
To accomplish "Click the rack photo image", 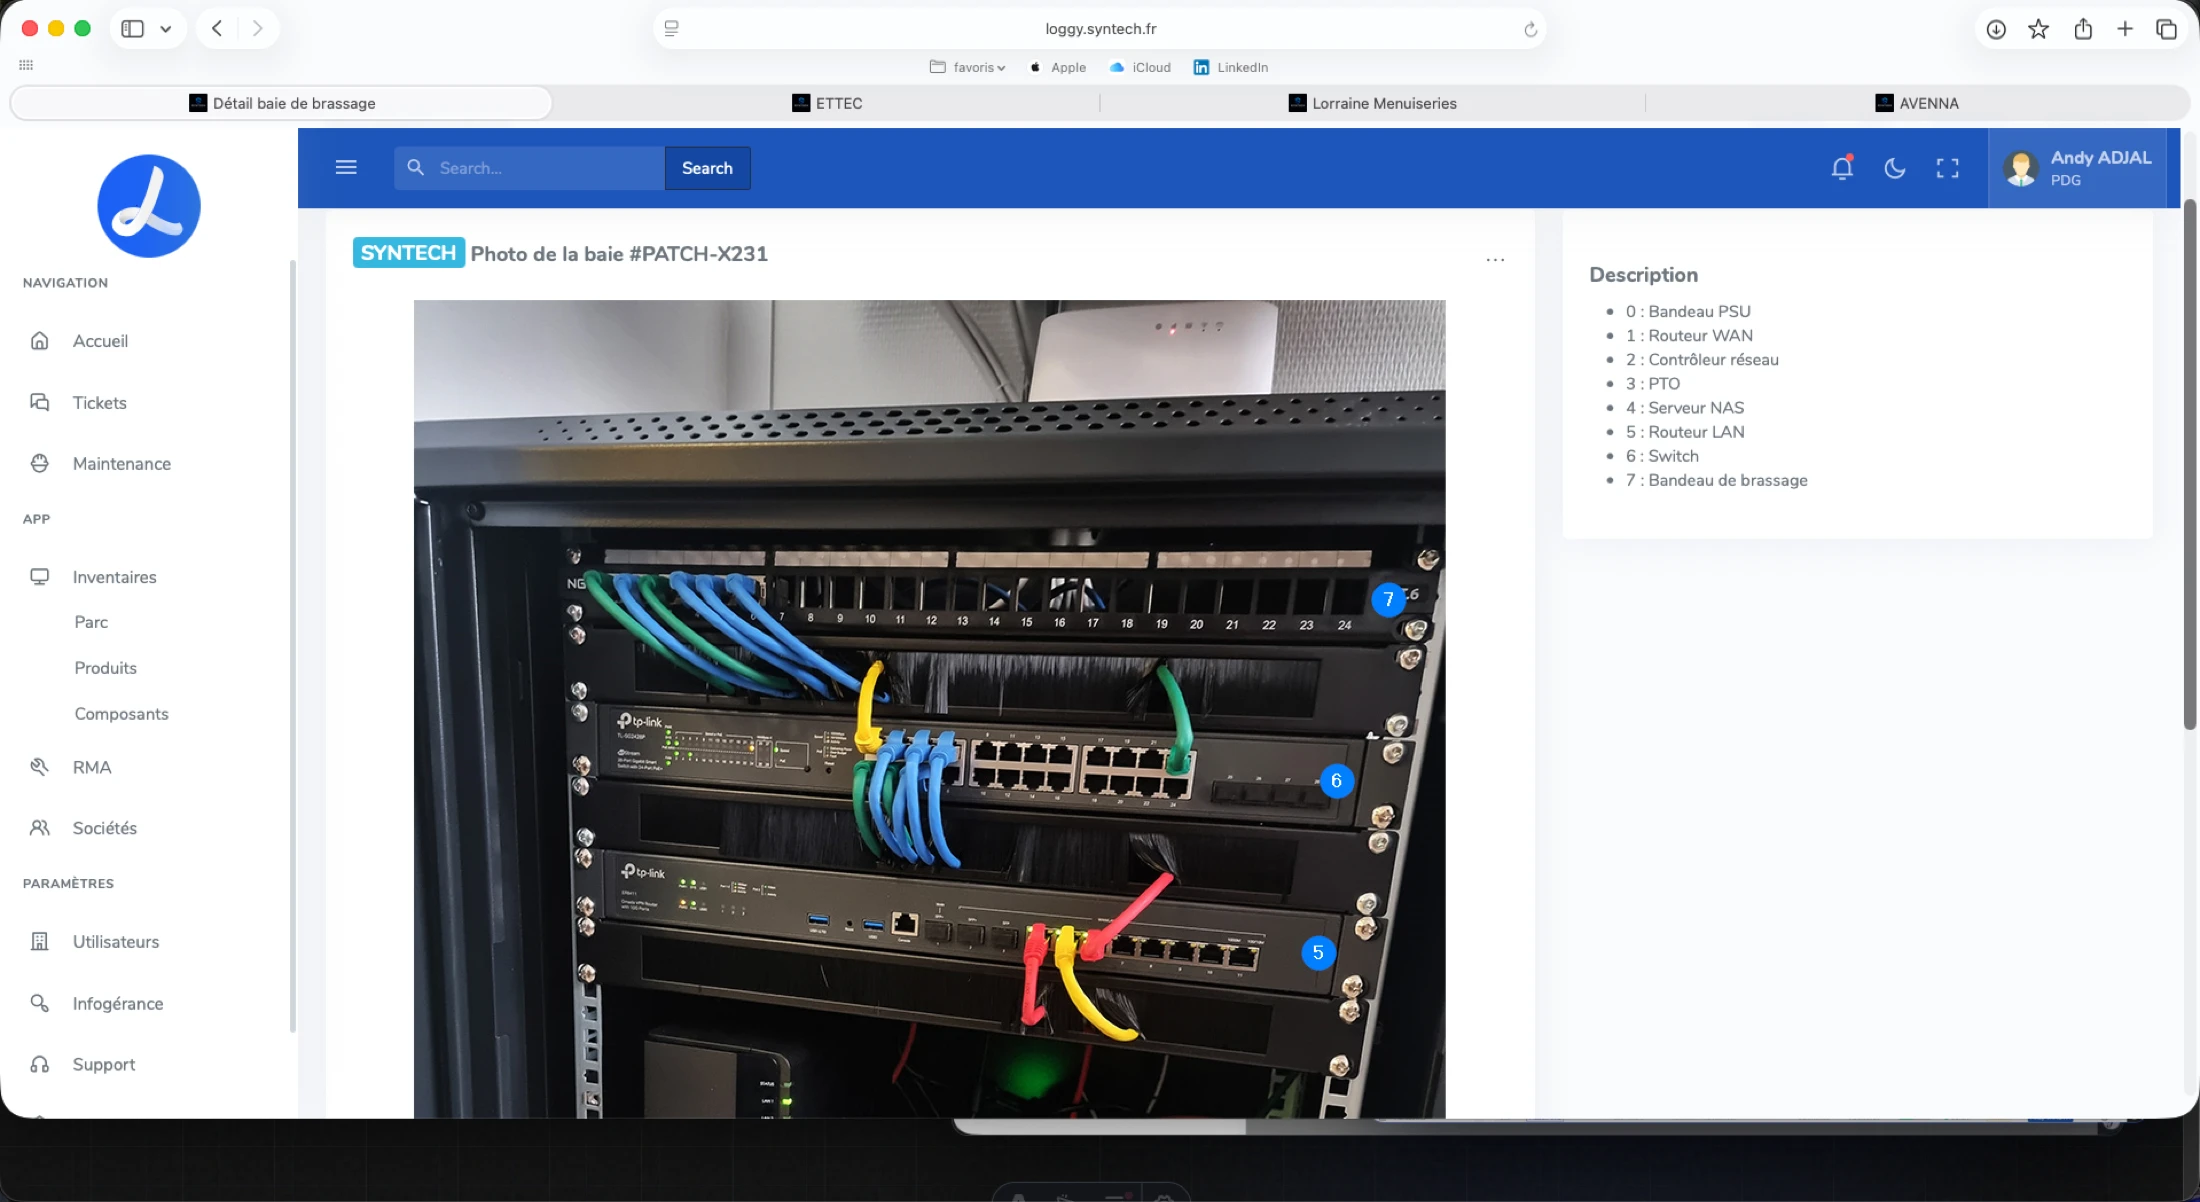I will pyautogui.click(x=929, y=708).
